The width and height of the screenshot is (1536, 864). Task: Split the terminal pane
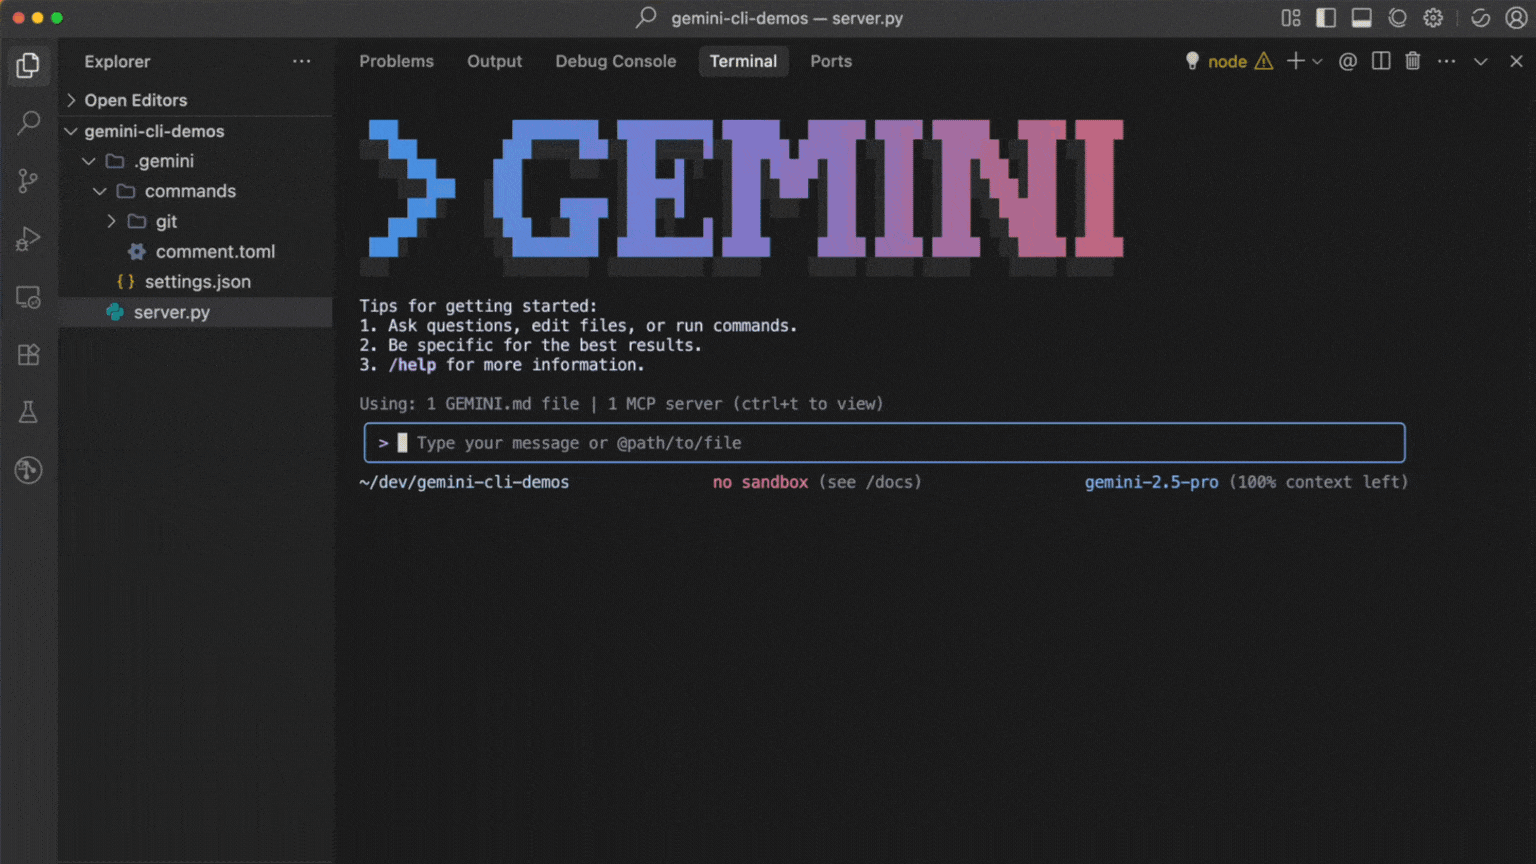click(x=1380, y=61)
